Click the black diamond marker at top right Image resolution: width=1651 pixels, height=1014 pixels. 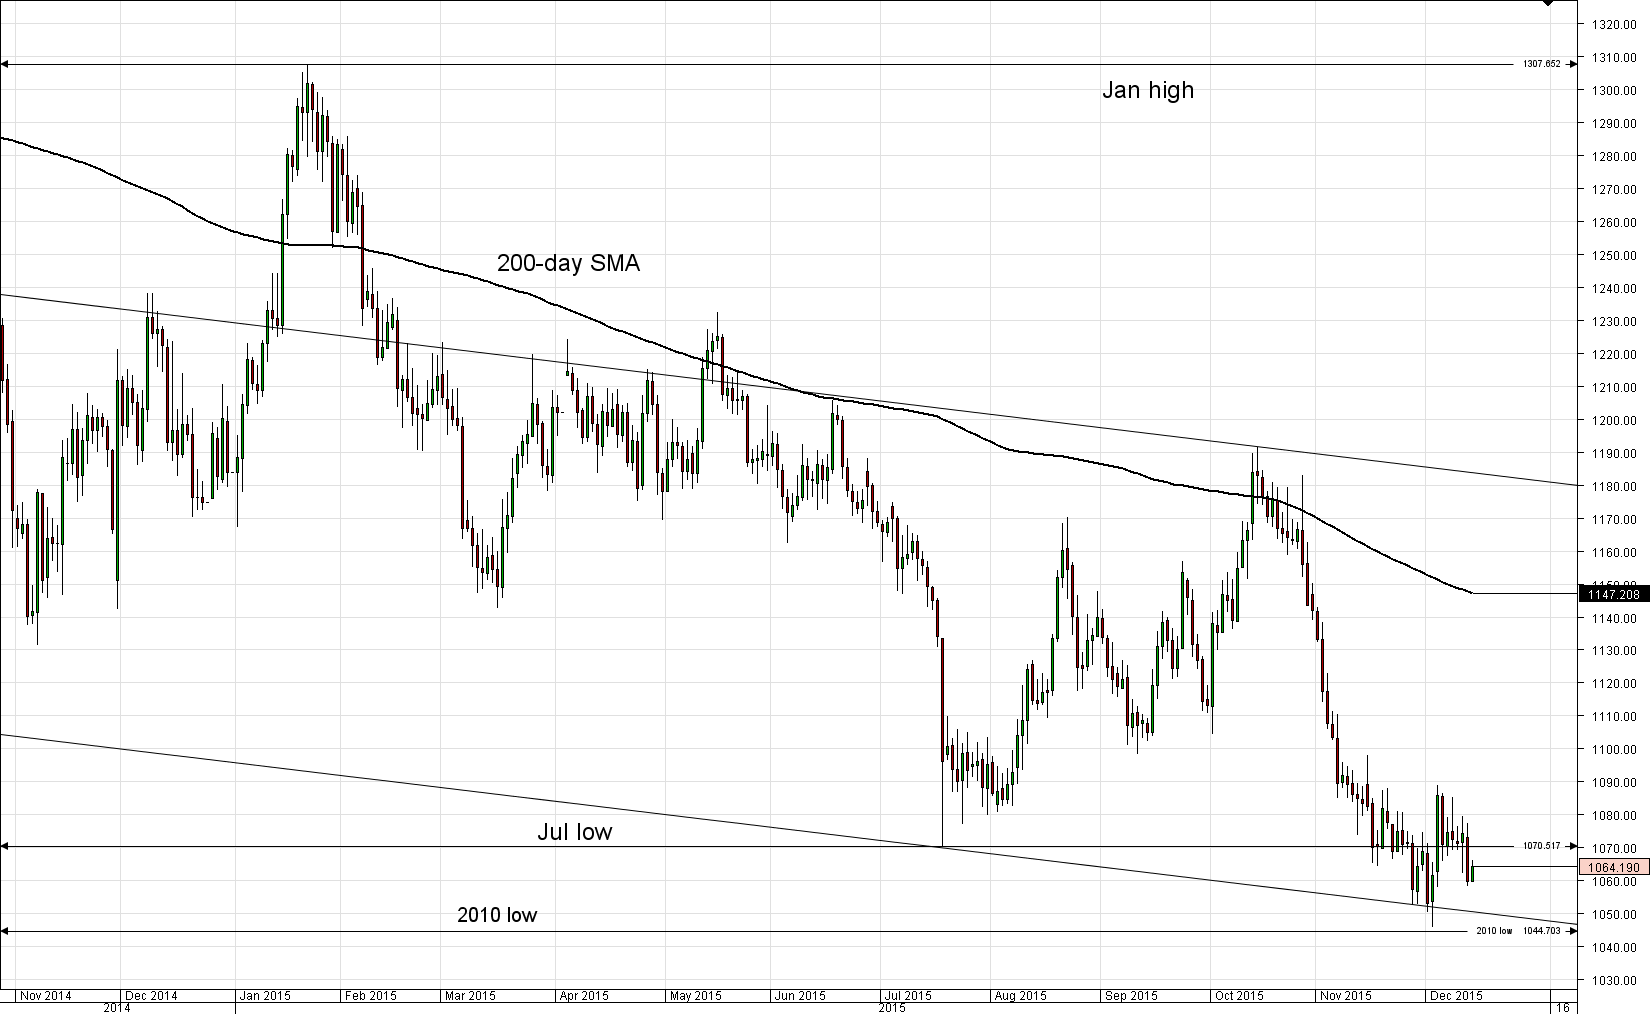point(1548,4)
